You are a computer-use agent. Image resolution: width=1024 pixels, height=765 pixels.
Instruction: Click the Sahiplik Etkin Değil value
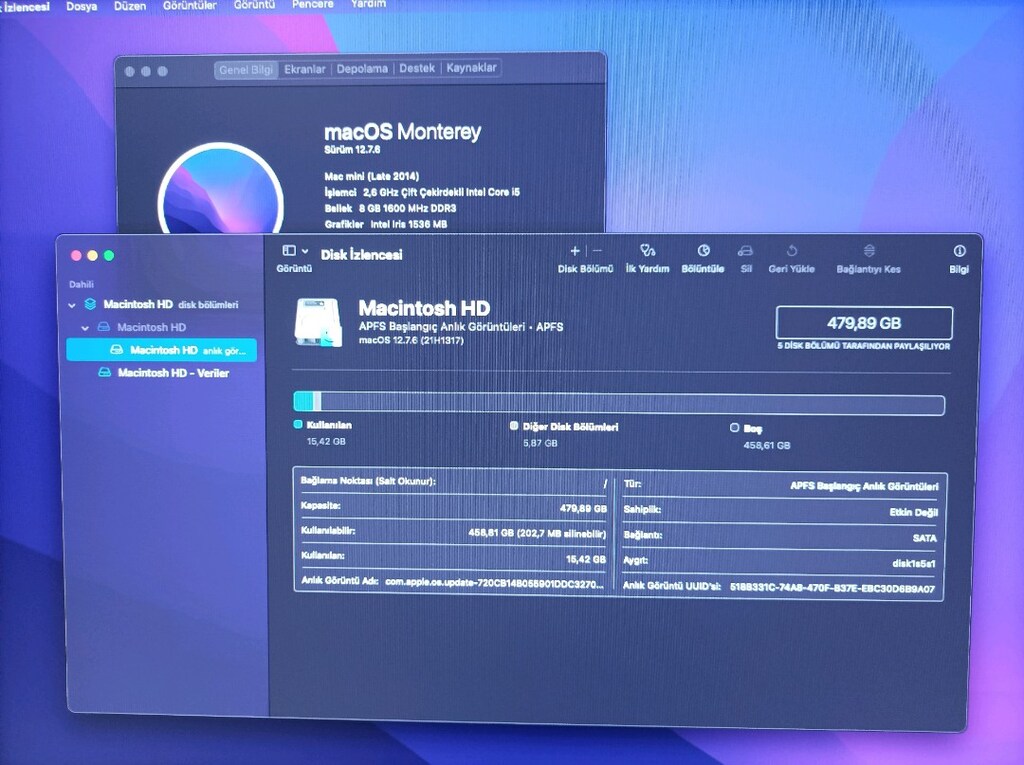[914, 512]
